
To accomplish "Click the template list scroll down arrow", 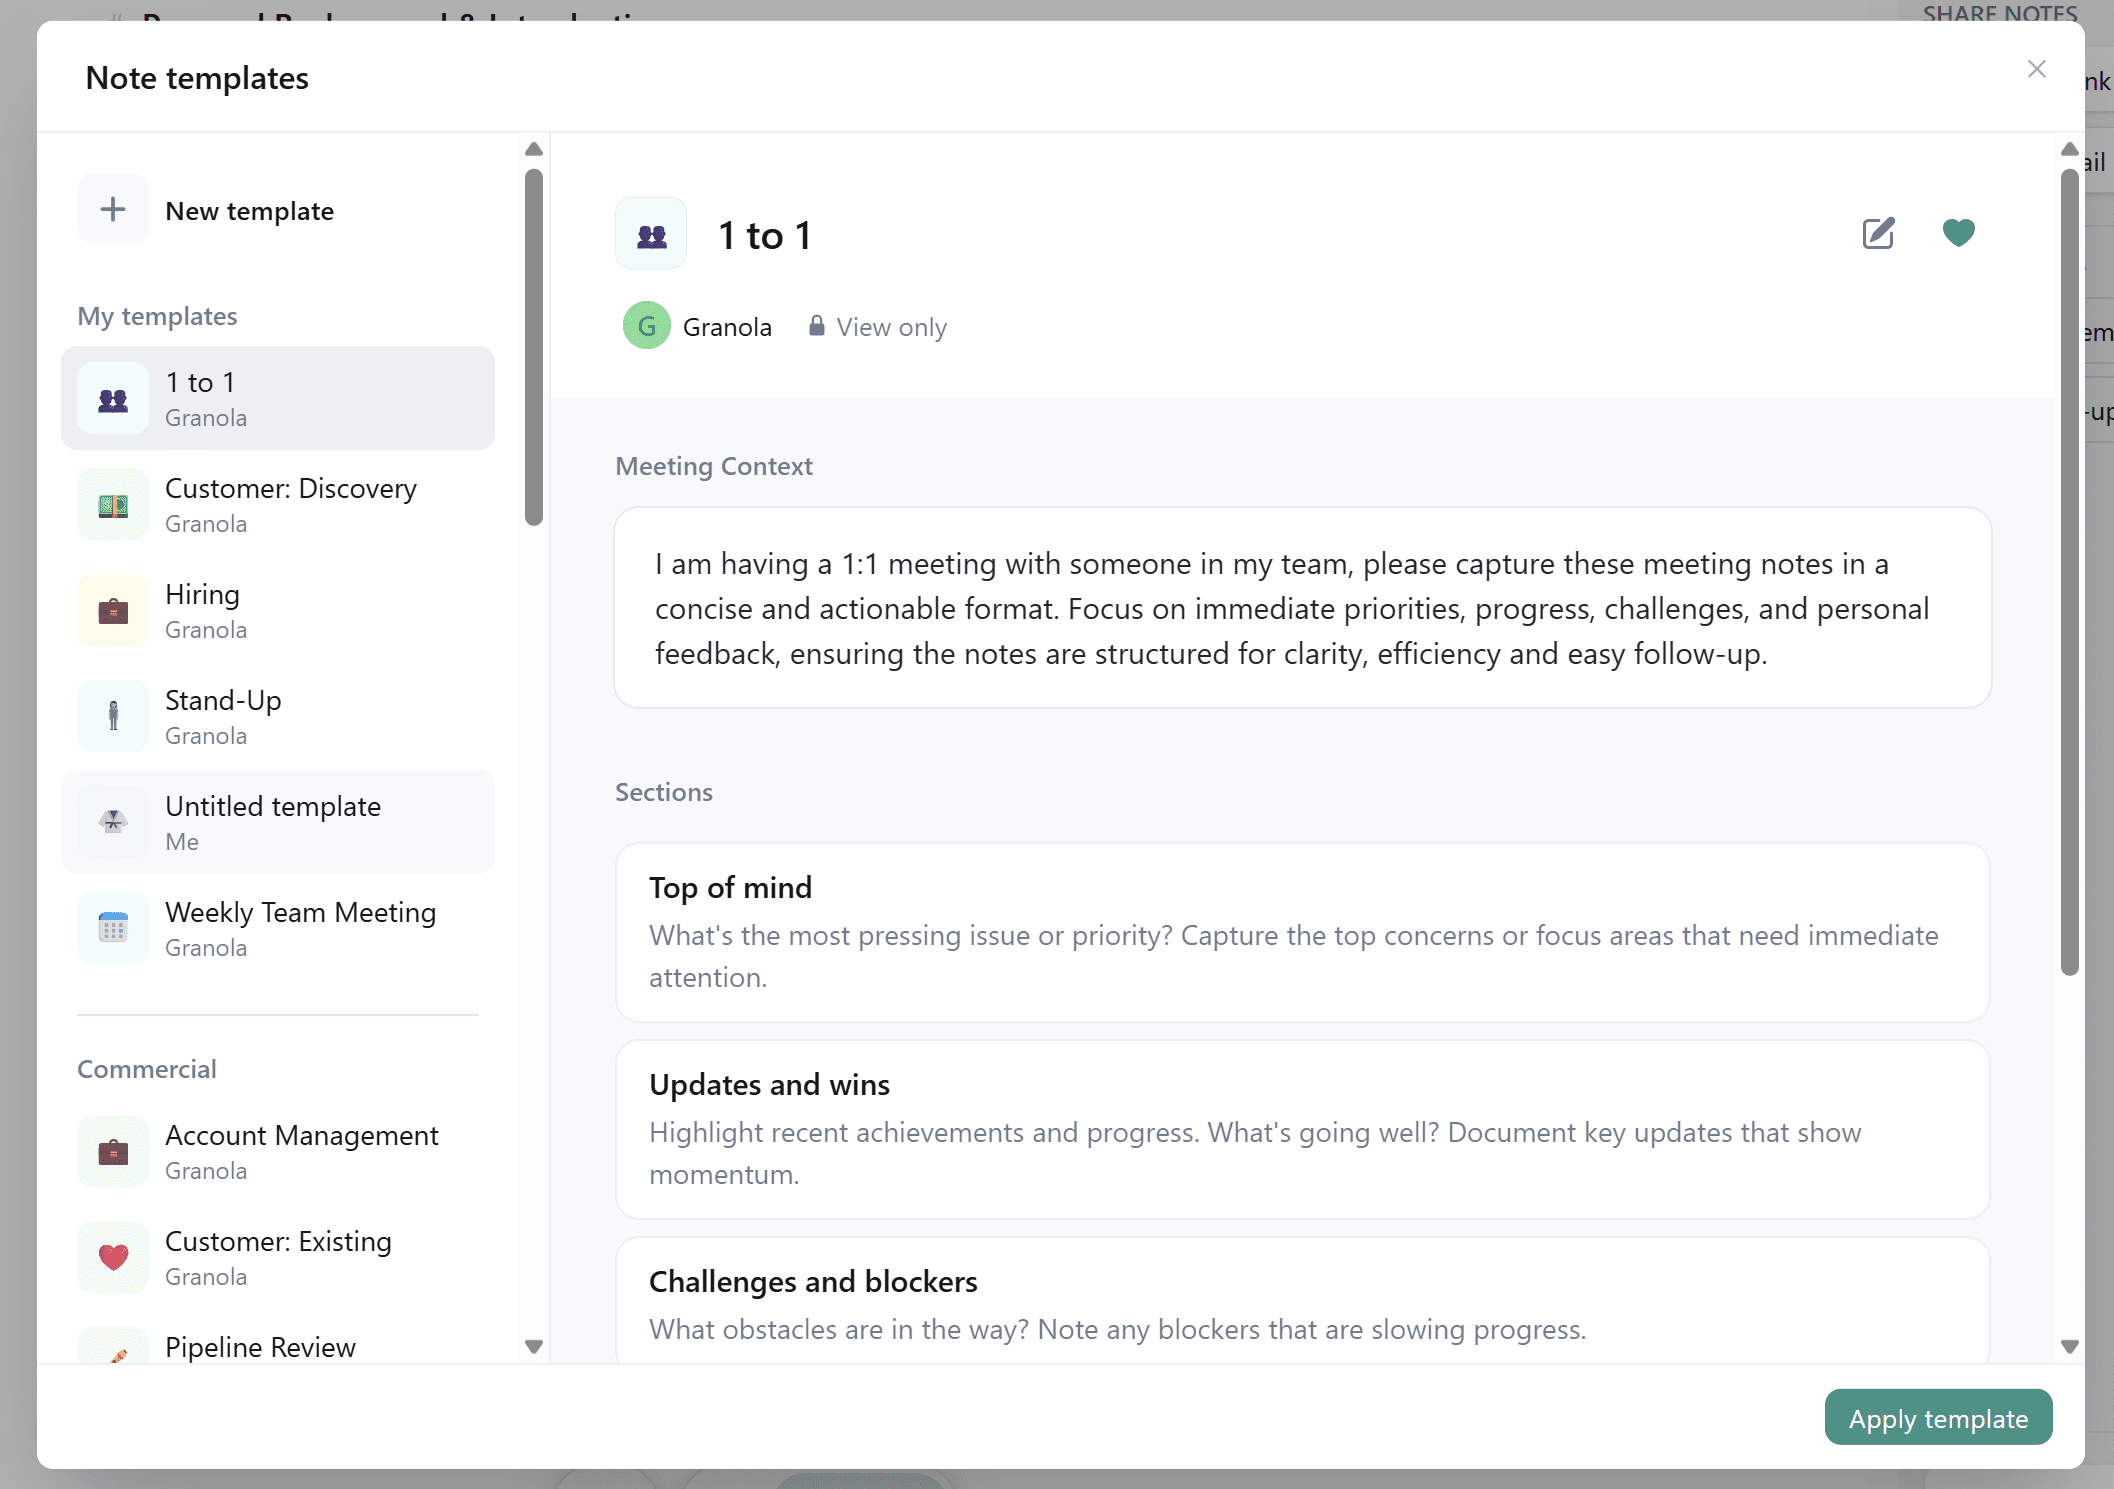I will [x=534, y=1346].
